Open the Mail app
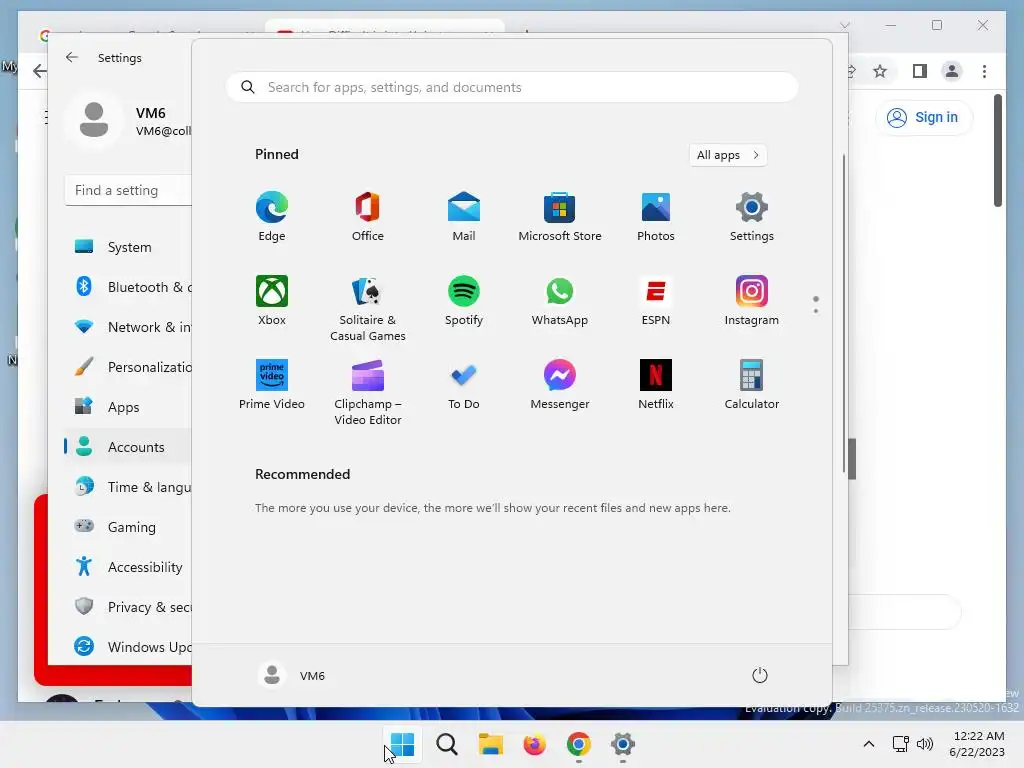Viewport: 1024px width, 768px height. [464, 217]
